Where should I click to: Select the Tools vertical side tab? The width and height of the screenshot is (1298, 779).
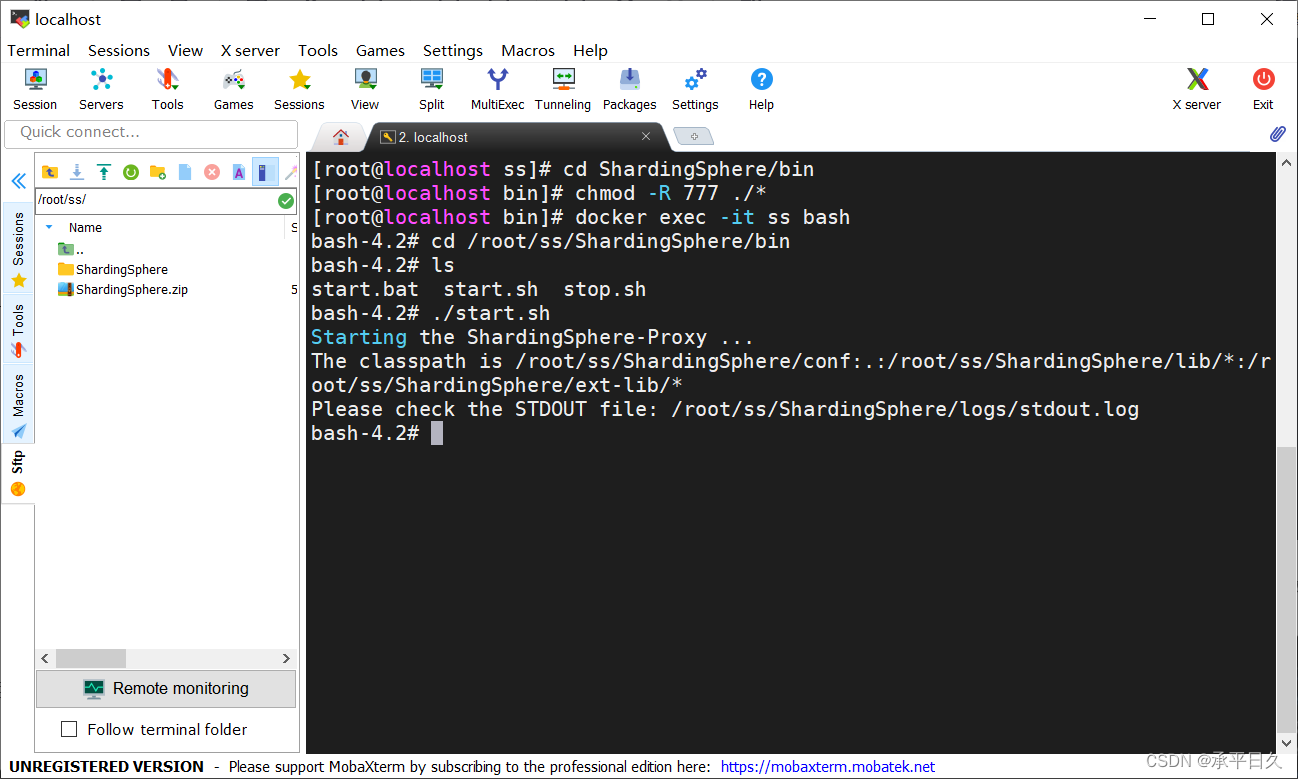coord(18,330)
